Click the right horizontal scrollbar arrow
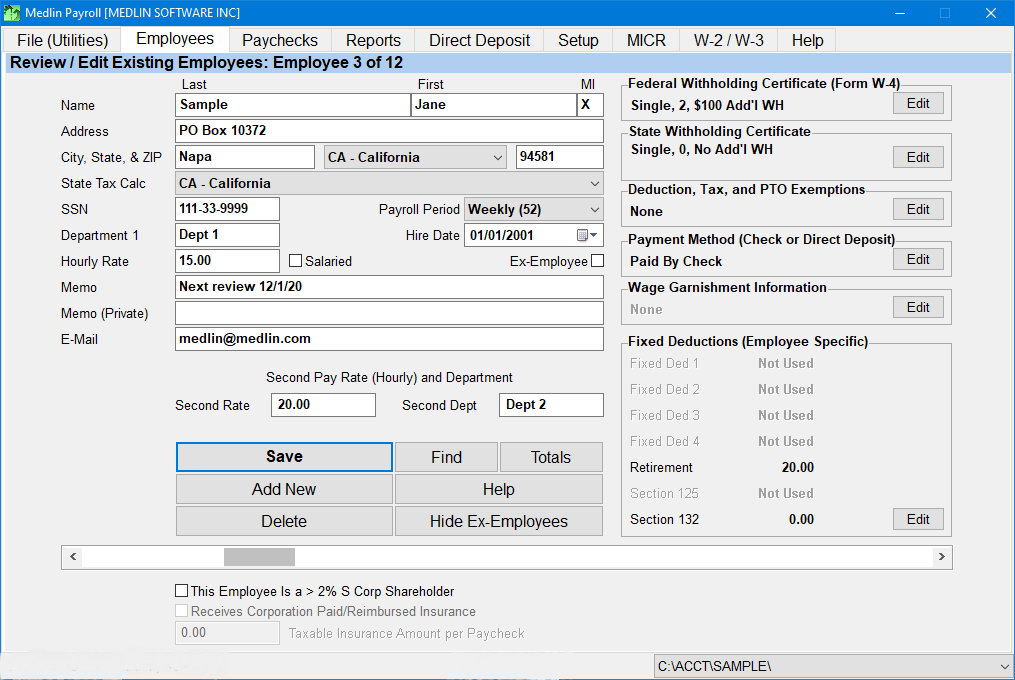The image size is (1015, 680). tap(941, 557)
